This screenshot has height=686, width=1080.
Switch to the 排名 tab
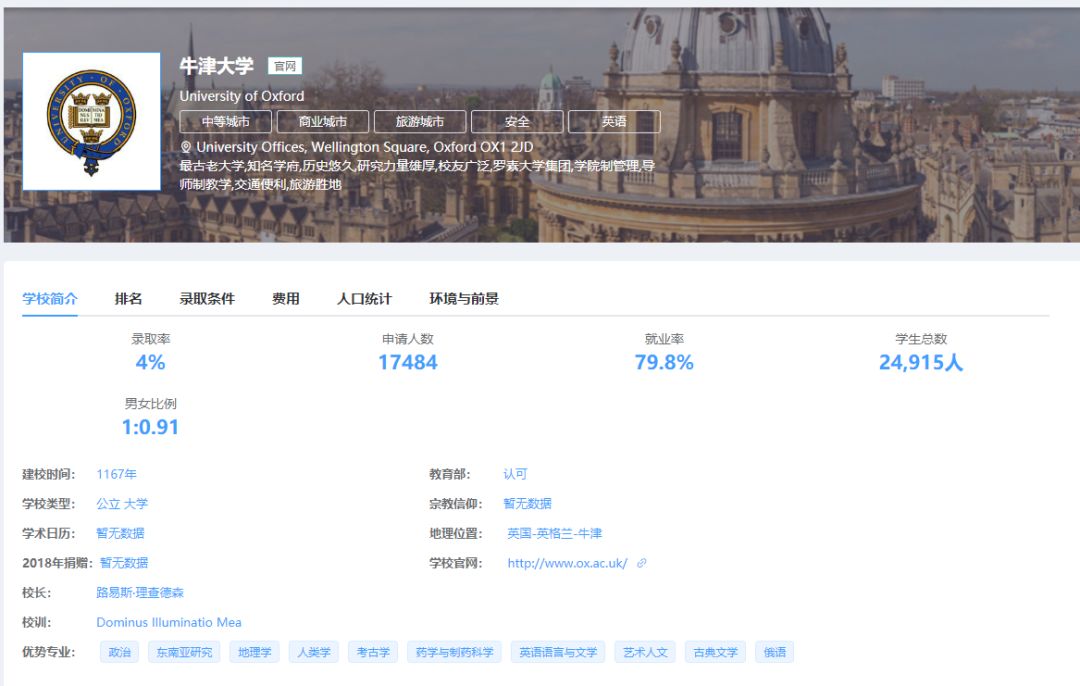point(128,299)
